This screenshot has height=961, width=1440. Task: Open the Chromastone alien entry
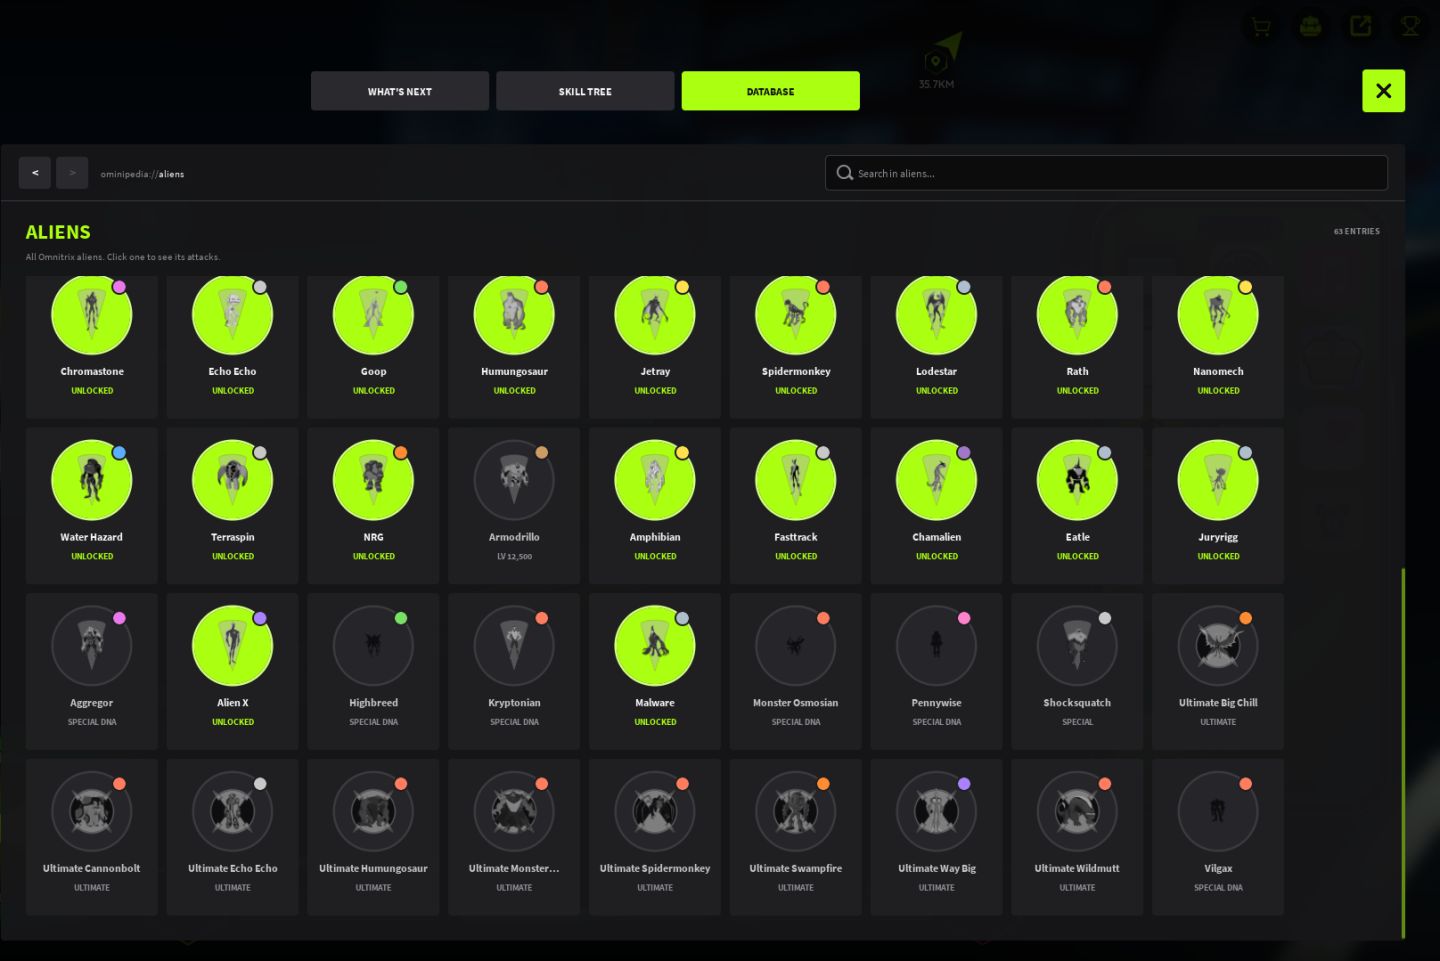92,347
